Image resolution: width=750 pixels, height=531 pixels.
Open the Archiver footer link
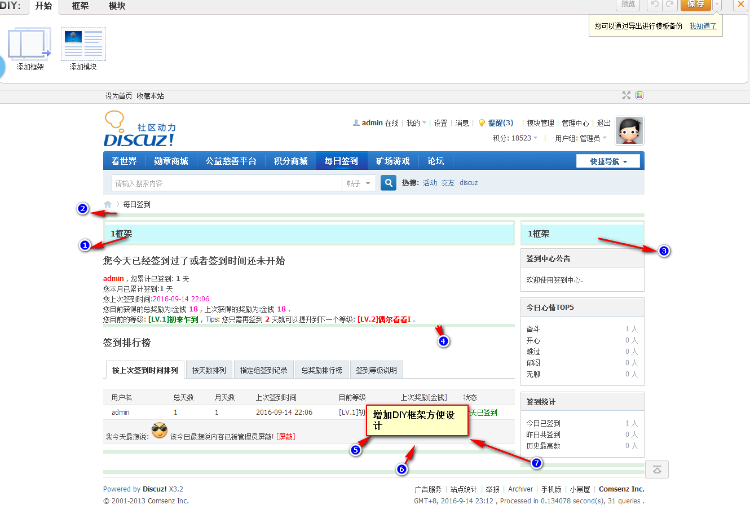point(520,489)
